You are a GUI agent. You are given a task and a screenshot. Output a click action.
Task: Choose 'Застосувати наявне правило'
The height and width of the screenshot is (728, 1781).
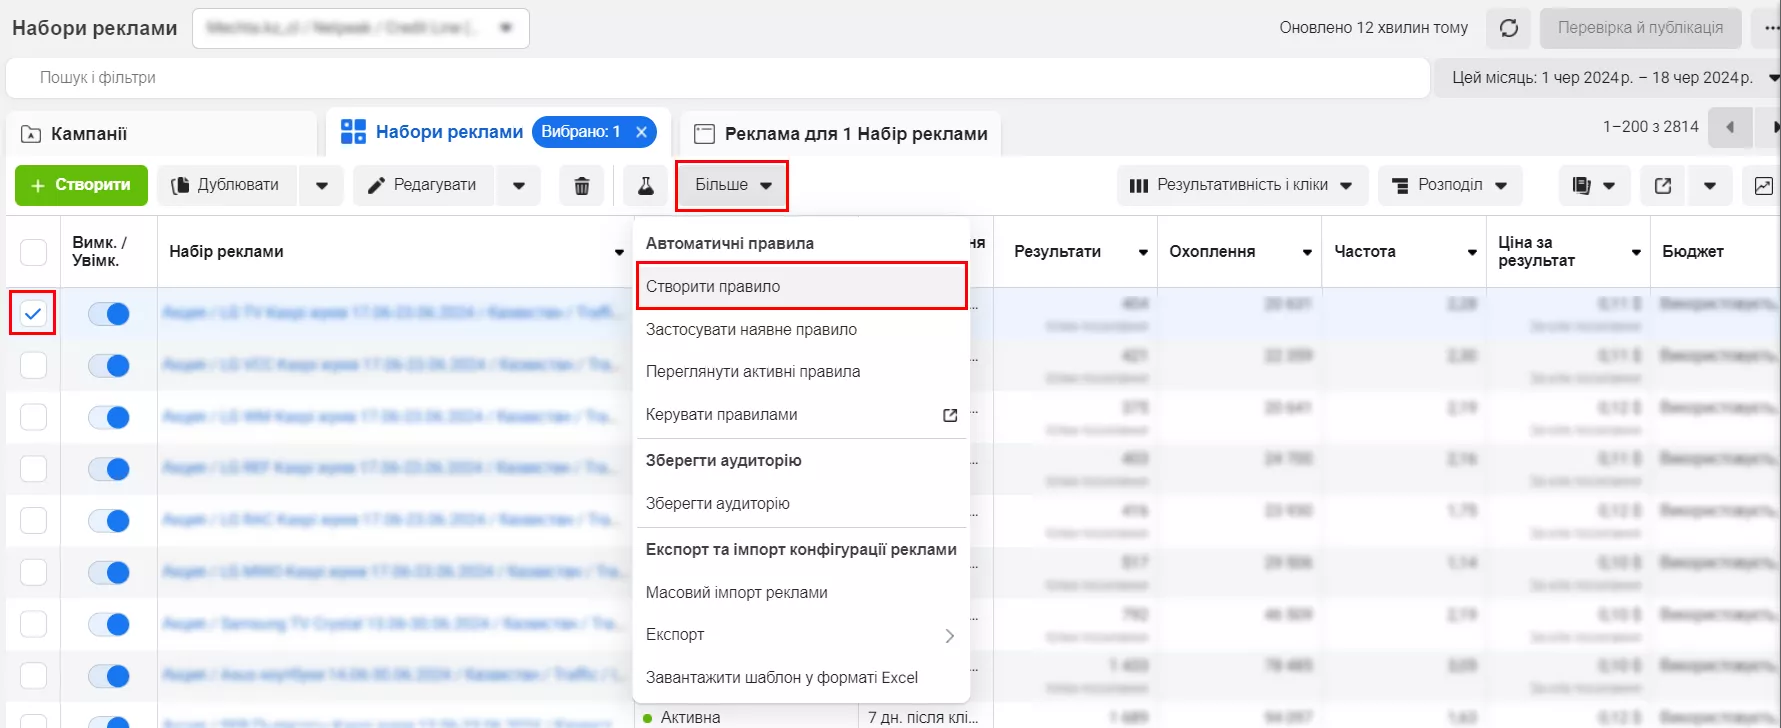point(801,330)
